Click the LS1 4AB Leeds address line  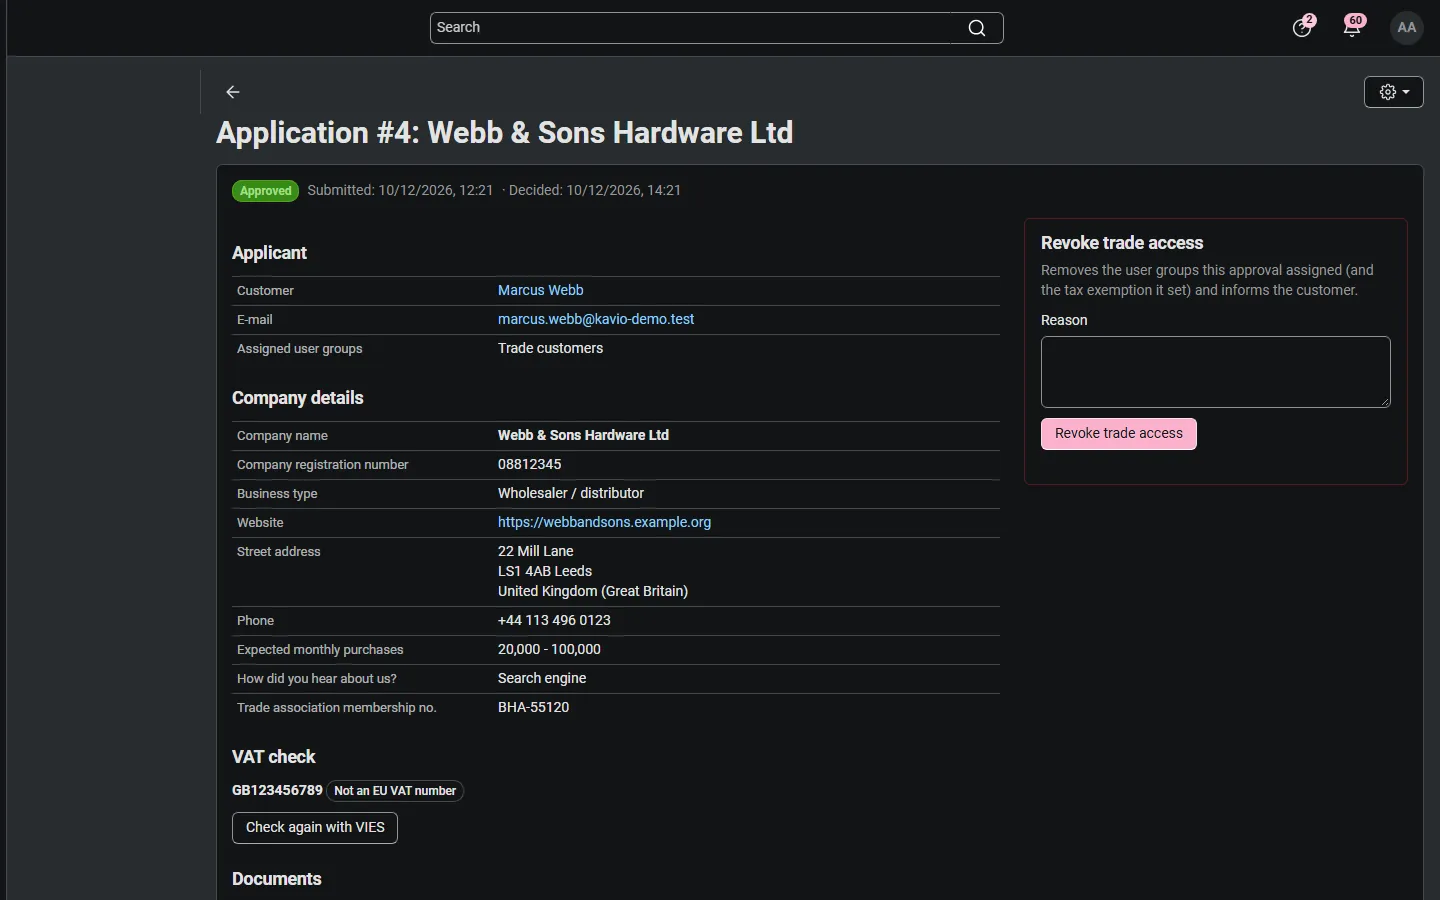tap(545, 571)
